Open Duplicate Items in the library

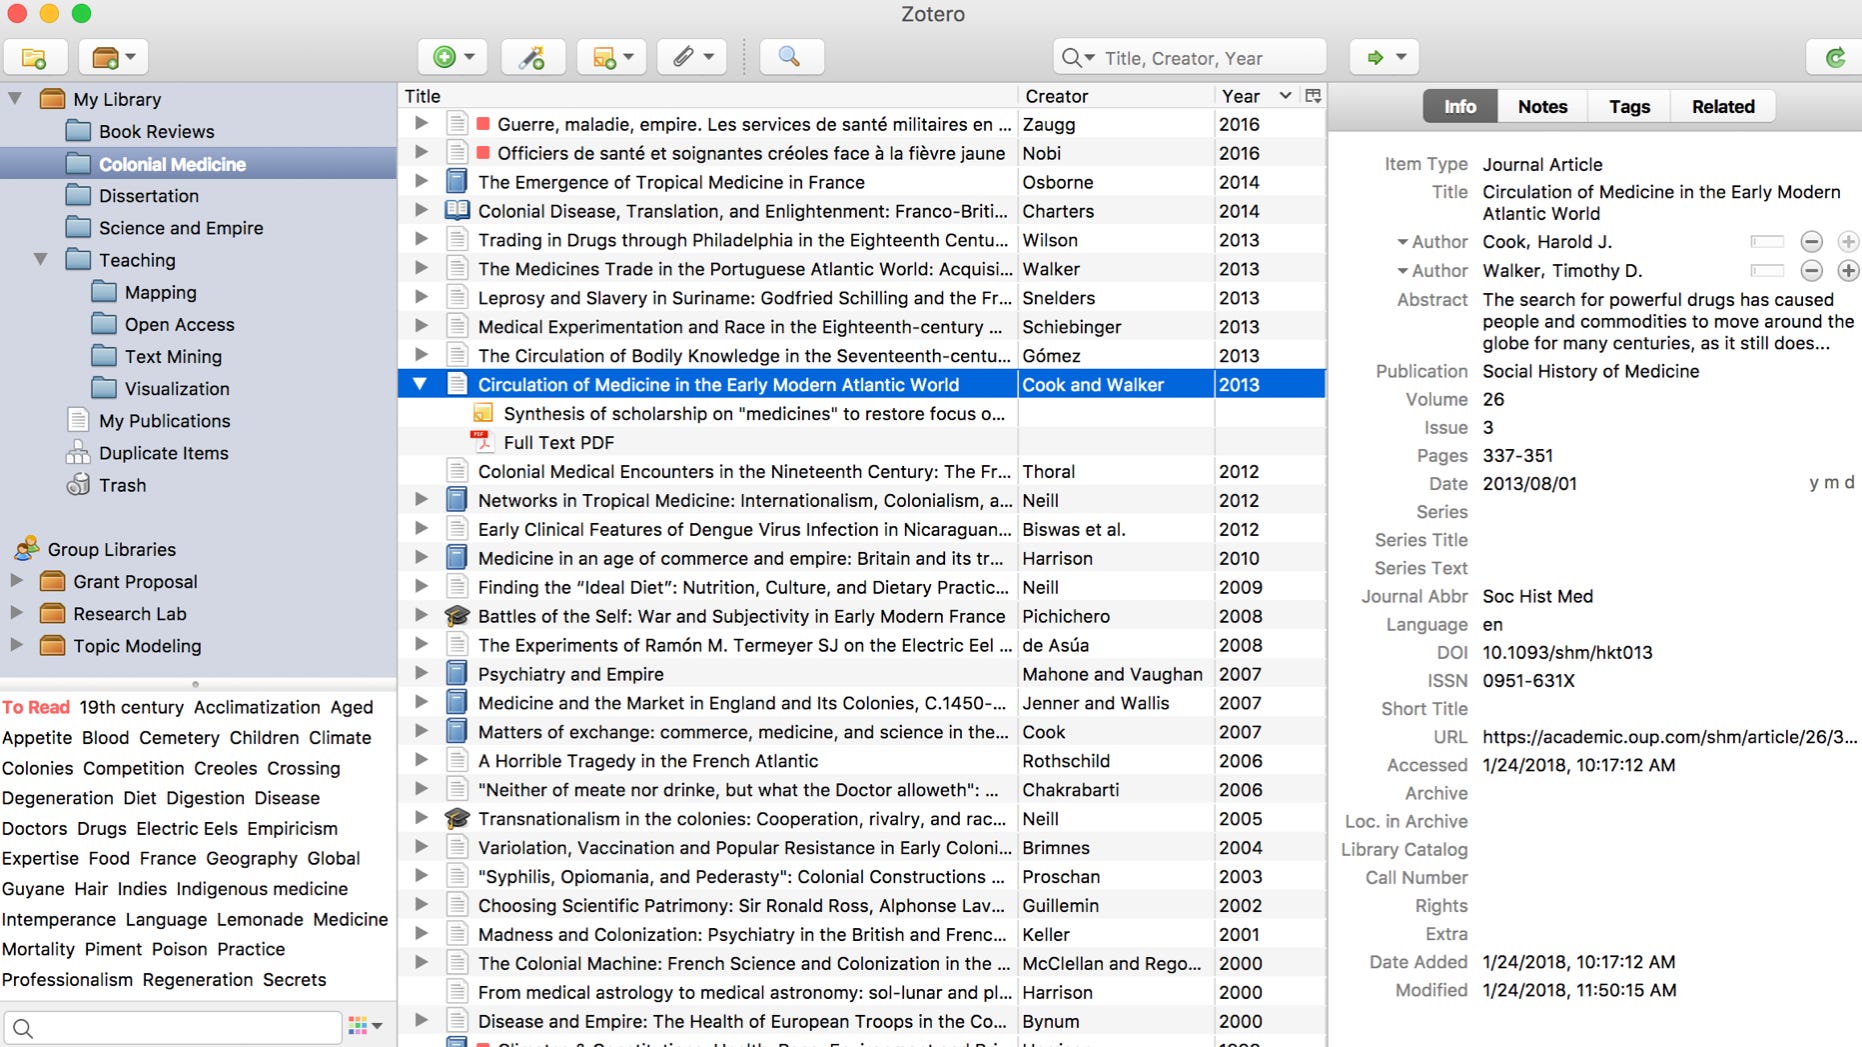coord(163,453)
